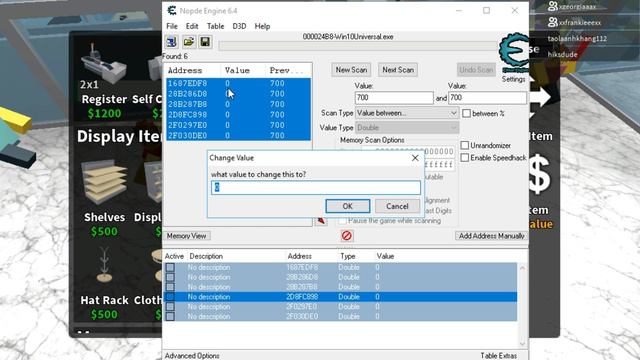Click the new value input field
640x360 pixels.
[316, 187]
